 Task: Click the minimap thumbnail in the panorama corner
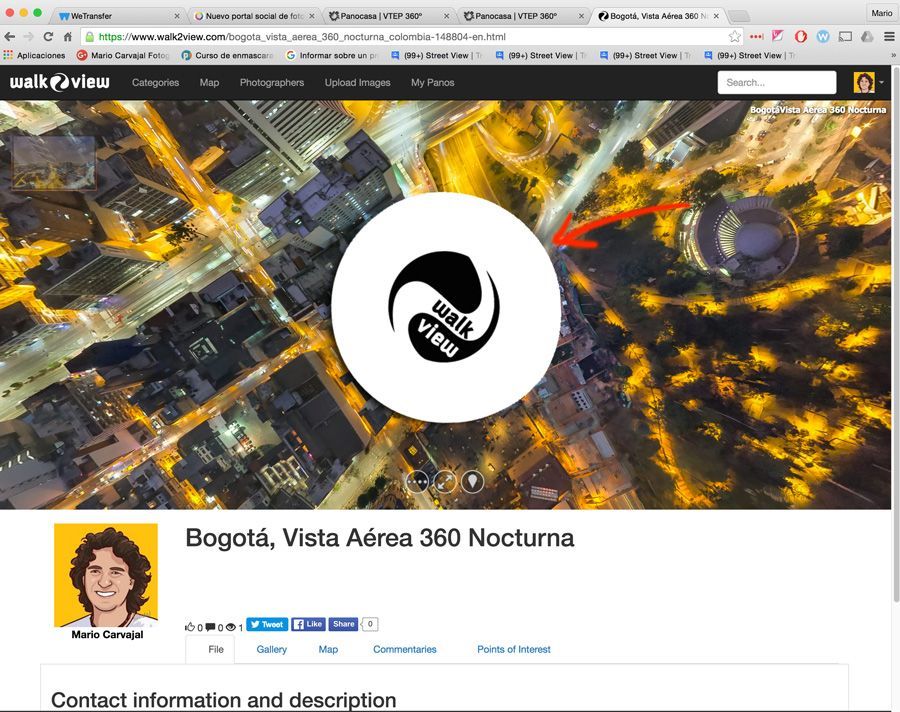tap(54, 162)
